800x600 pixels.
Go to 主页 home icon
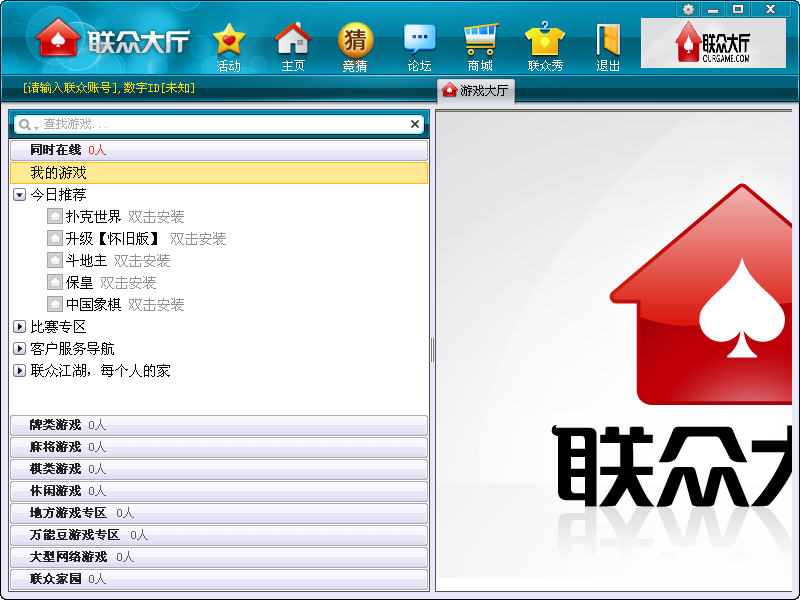coord(292,42)
